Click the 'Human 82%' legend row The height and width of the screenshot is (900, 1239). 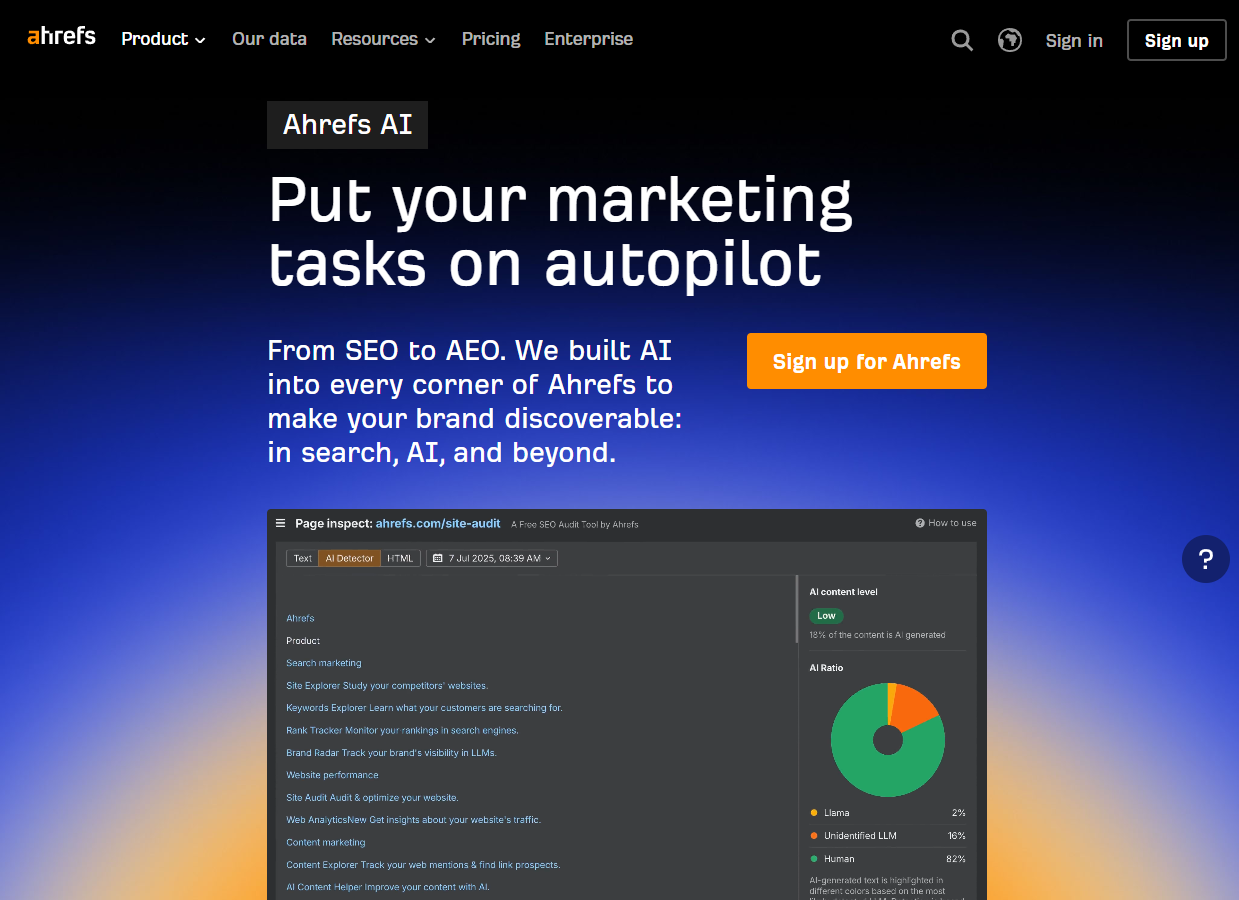point(888,858)
